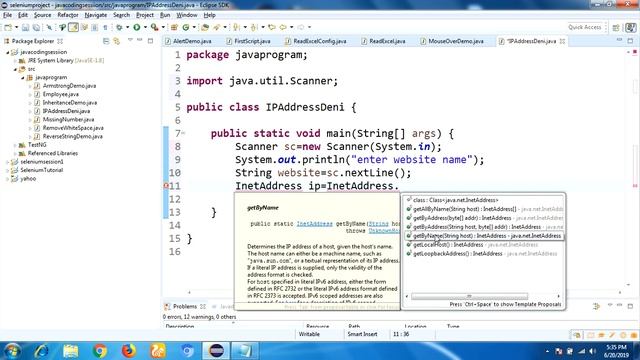640x360 pixels.
Task: Open ReverseStringDemo.java in Package Explorer
Action: (72, 137)
